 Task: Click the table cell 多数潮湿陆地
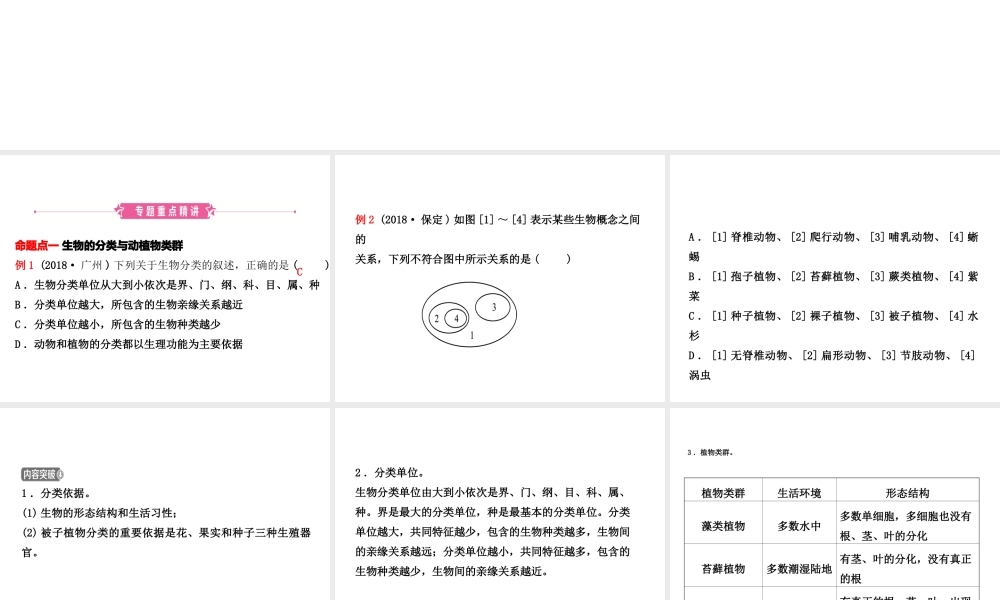point(799,569)
